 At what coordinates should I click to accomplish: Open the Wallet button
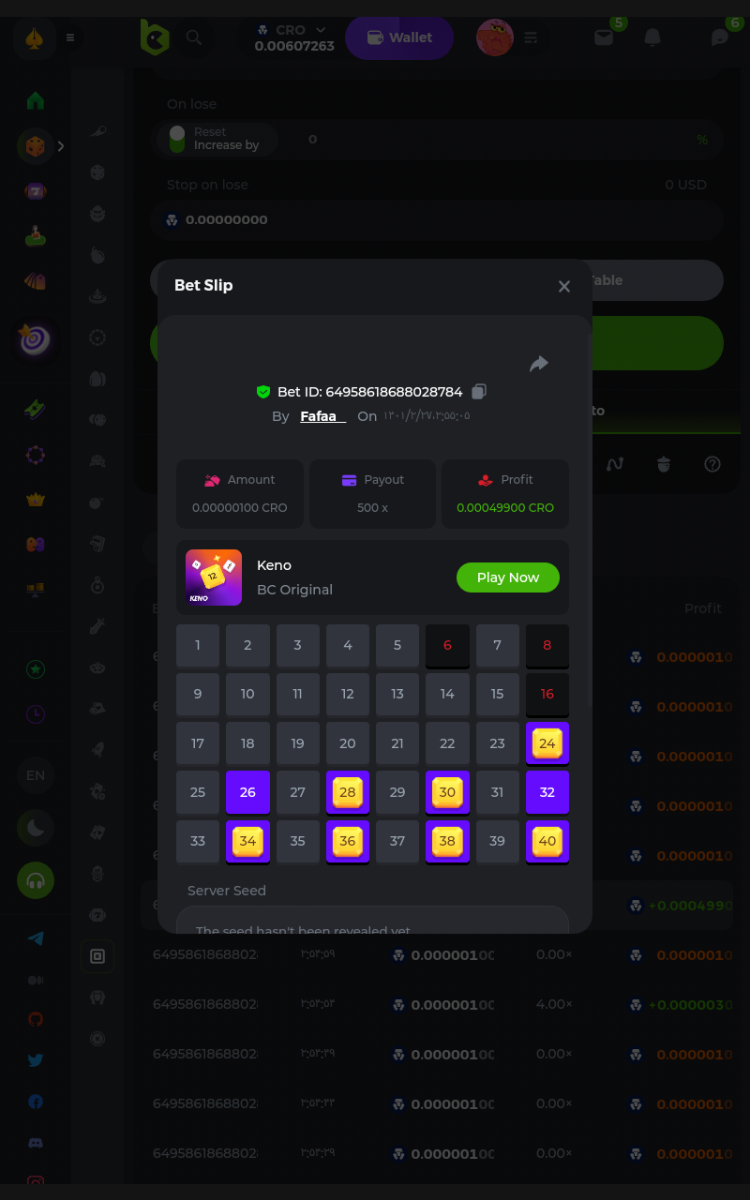pos(399,38)
